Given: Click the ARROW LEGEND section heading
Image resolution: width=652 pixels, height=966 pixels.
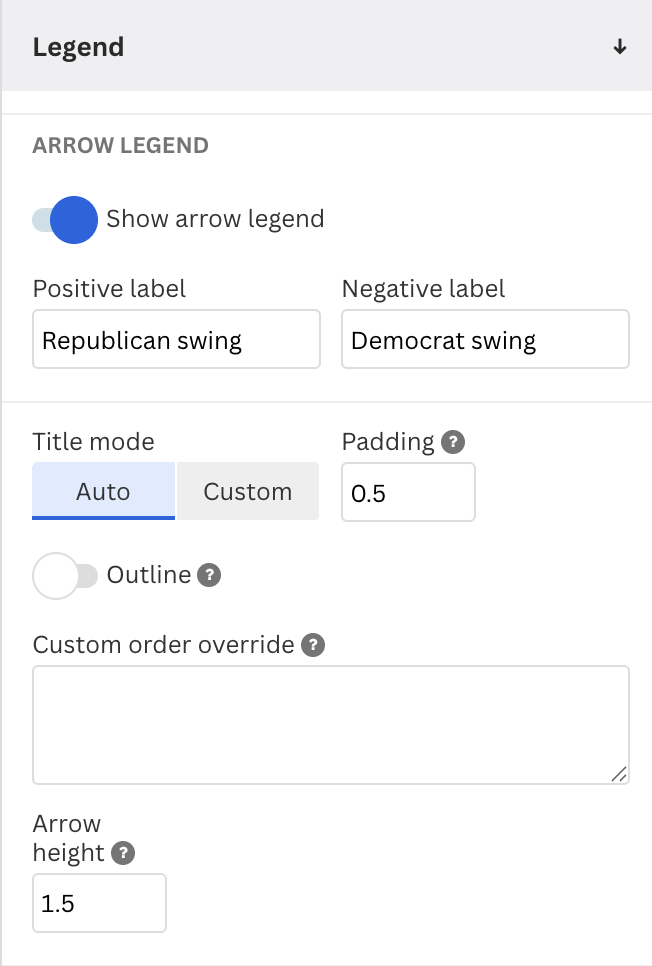Looking at the screenshot, I should tap(121, 145).
